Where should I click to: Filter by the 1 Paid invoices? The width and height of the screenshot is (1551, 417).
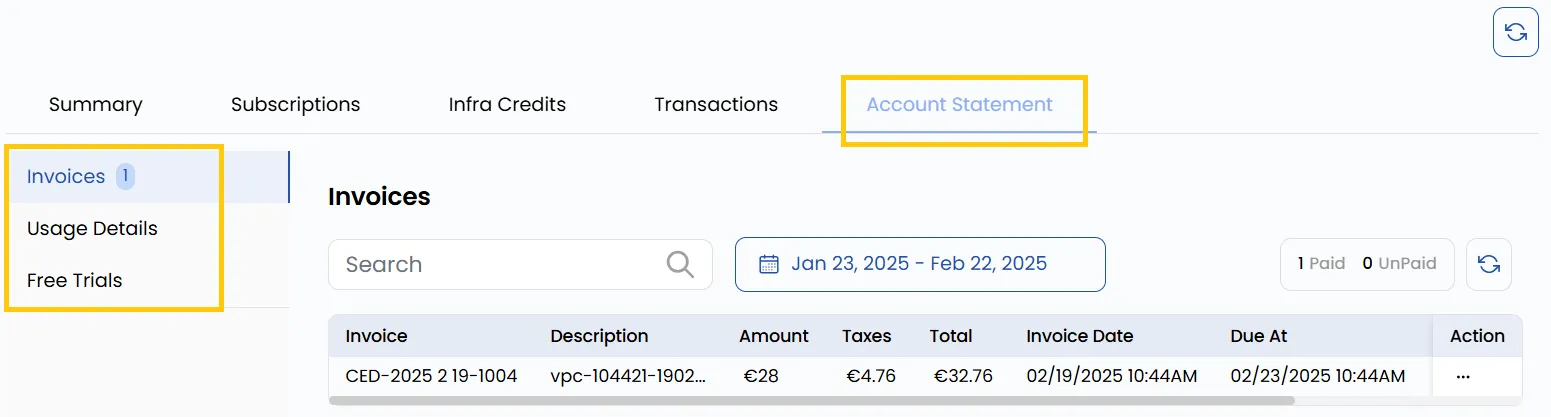(x=1321, y=264)
